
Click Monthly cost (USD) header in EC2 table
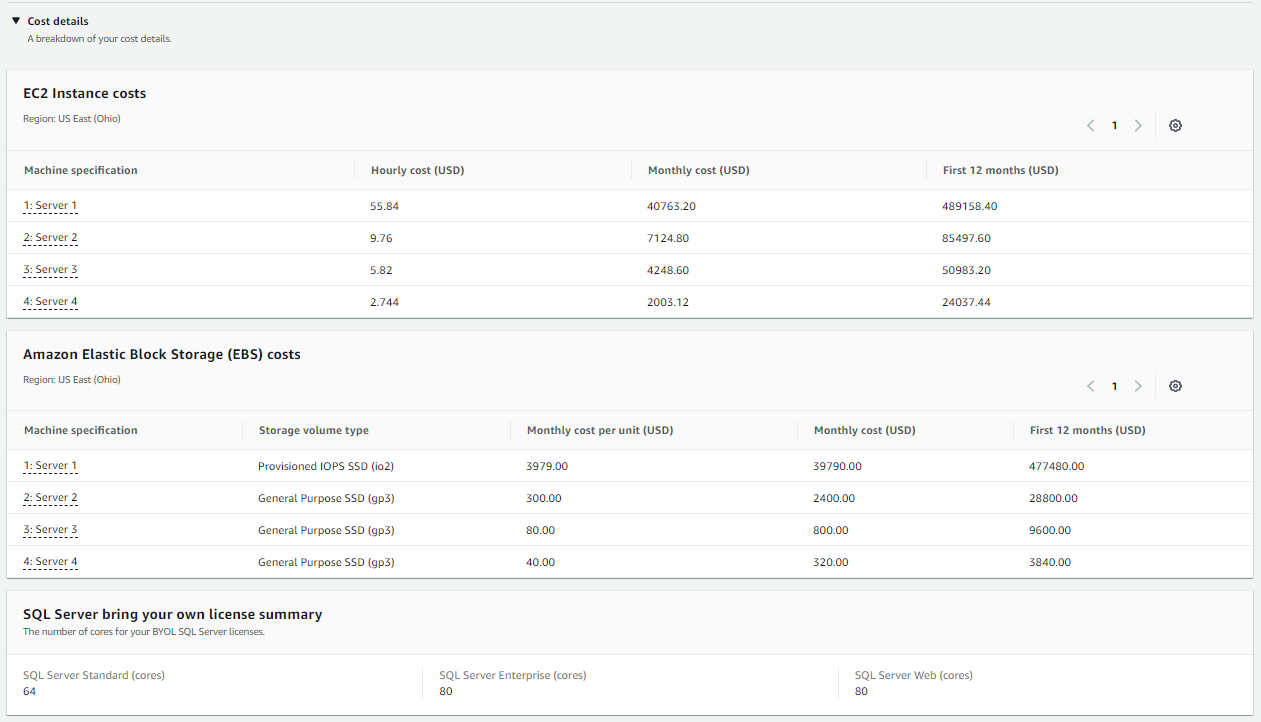pos(698,170)
